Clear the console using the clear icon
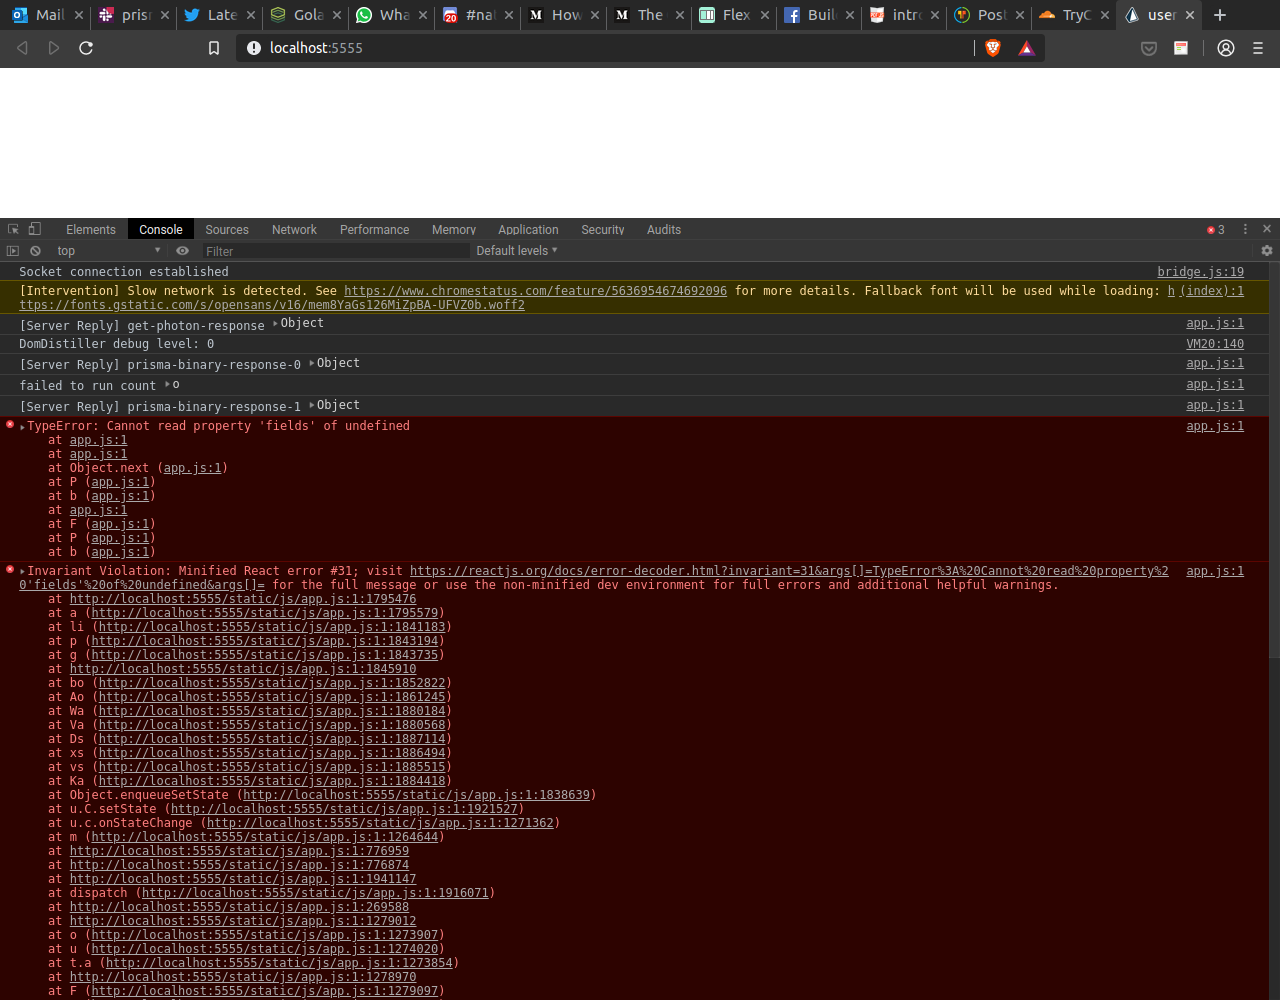1280x1000 pixels. (35, 250)
